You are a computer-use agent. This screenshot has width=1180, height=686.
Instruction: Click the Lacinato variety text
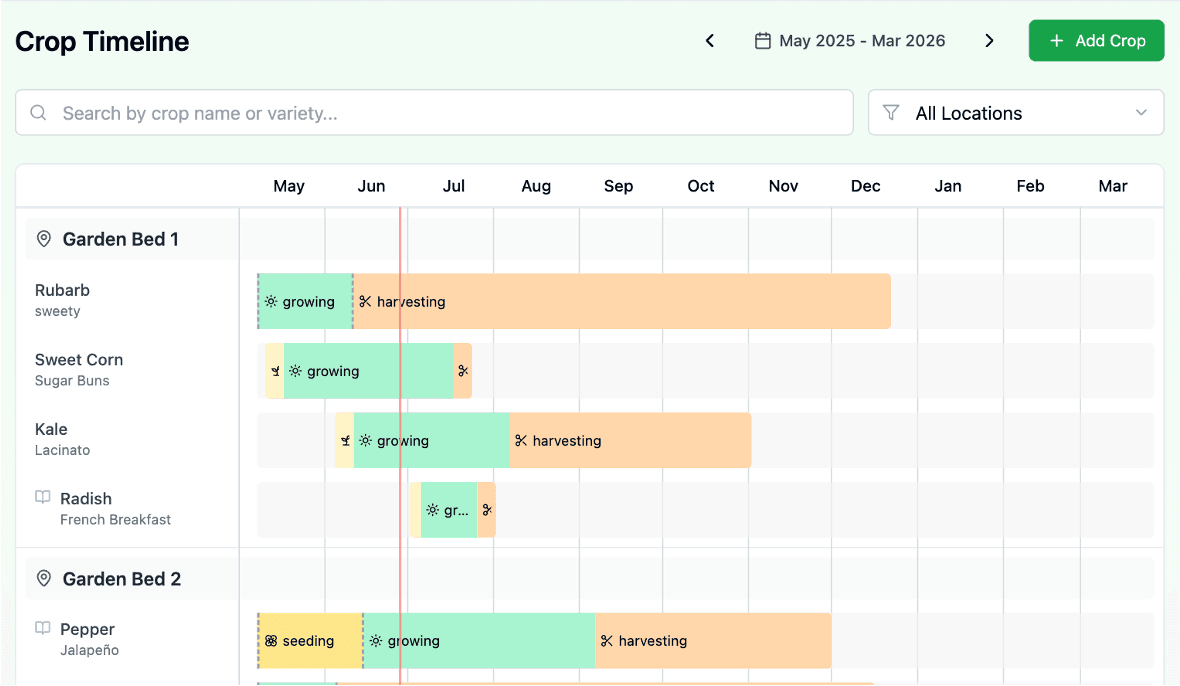(x=62, y=450)
